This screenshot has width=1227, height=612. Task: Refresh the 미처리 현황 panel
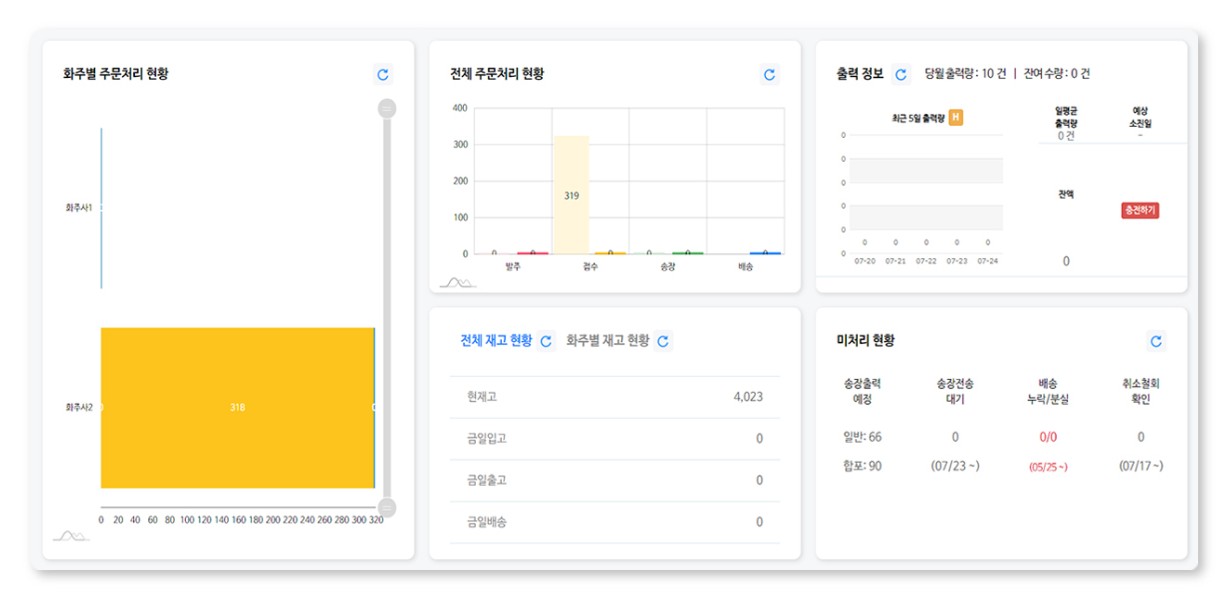(1156, 341)
